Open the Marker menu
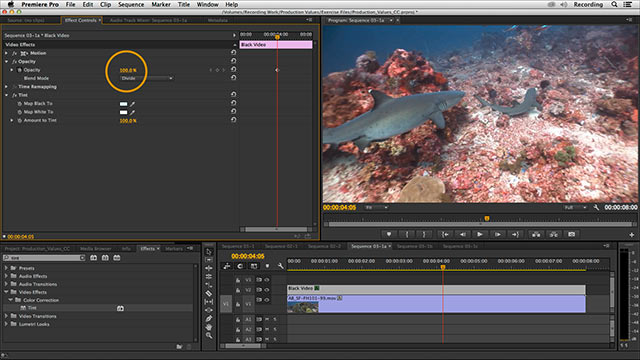This screenshot has width=640, height=360. (x=161, y=4)
